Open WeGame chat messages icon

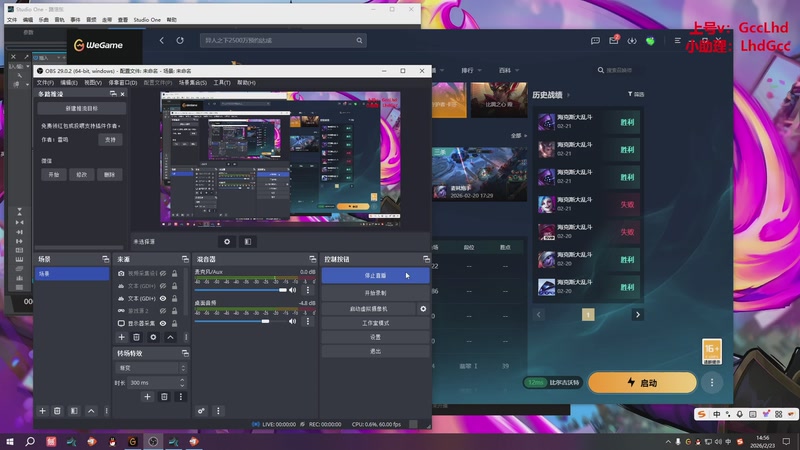[x=595, y=41]
